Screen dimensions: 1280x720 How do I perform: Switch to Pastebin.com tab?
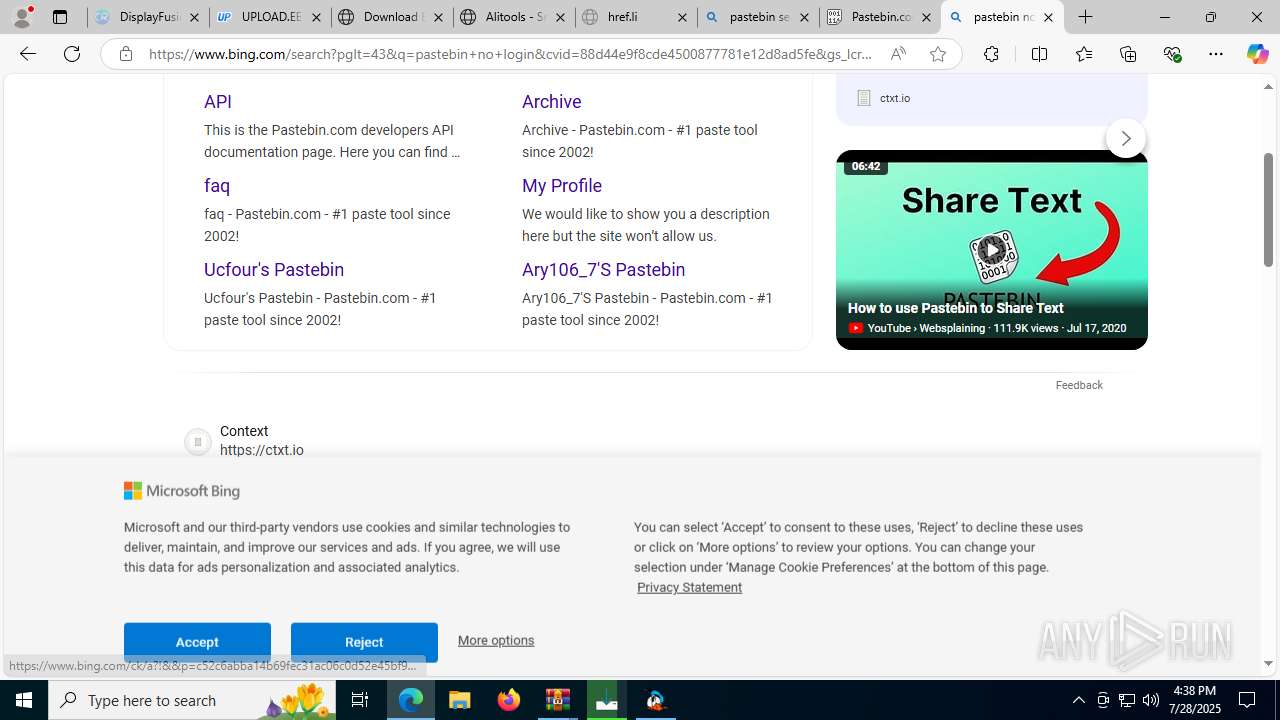pos(880,17)
